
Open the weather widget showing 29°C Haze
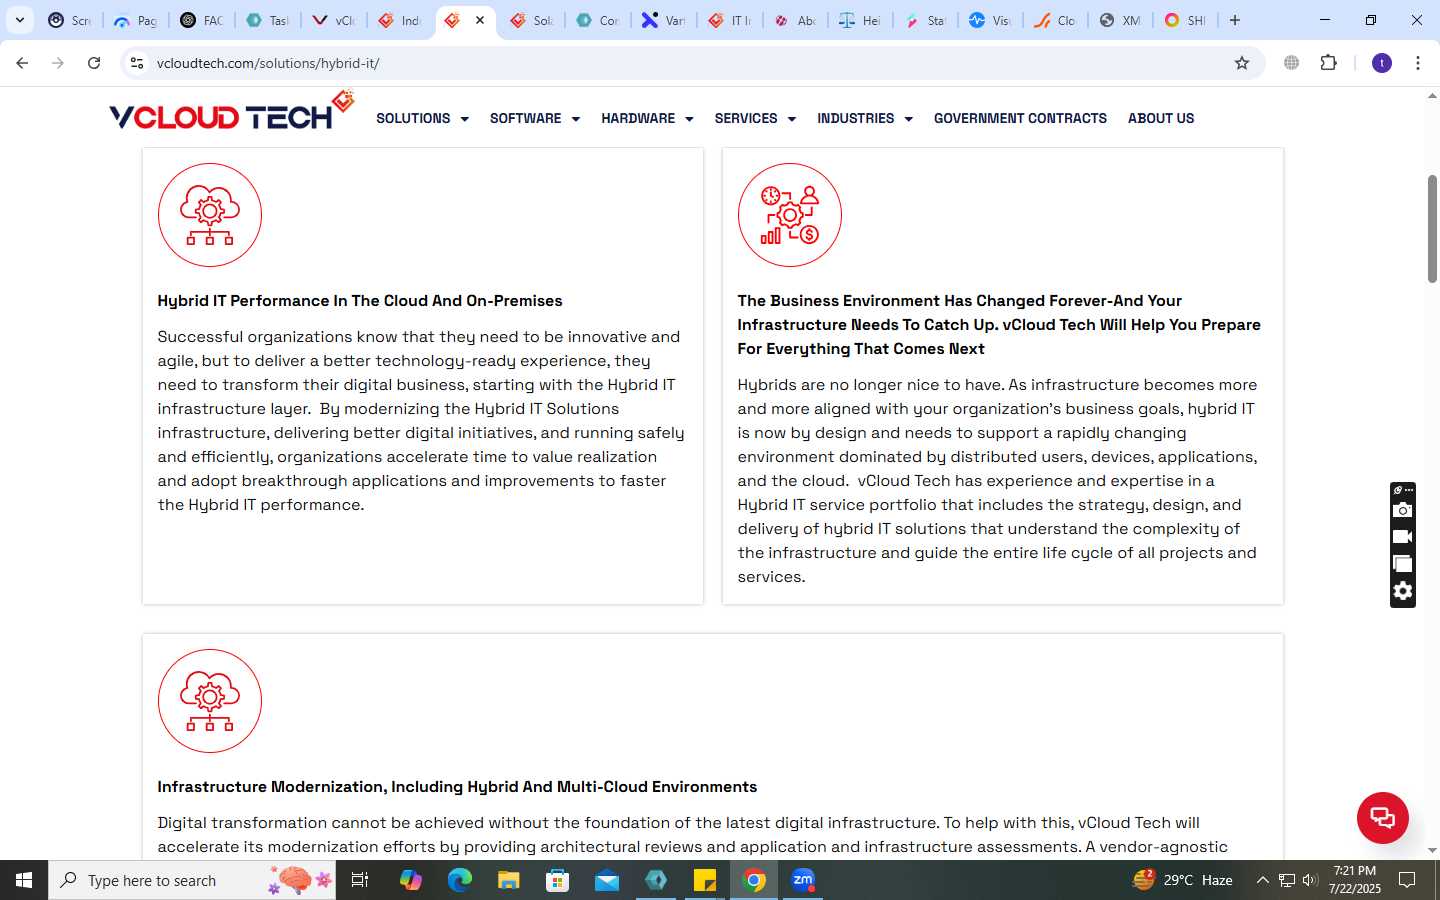[x=1182, y=880]
